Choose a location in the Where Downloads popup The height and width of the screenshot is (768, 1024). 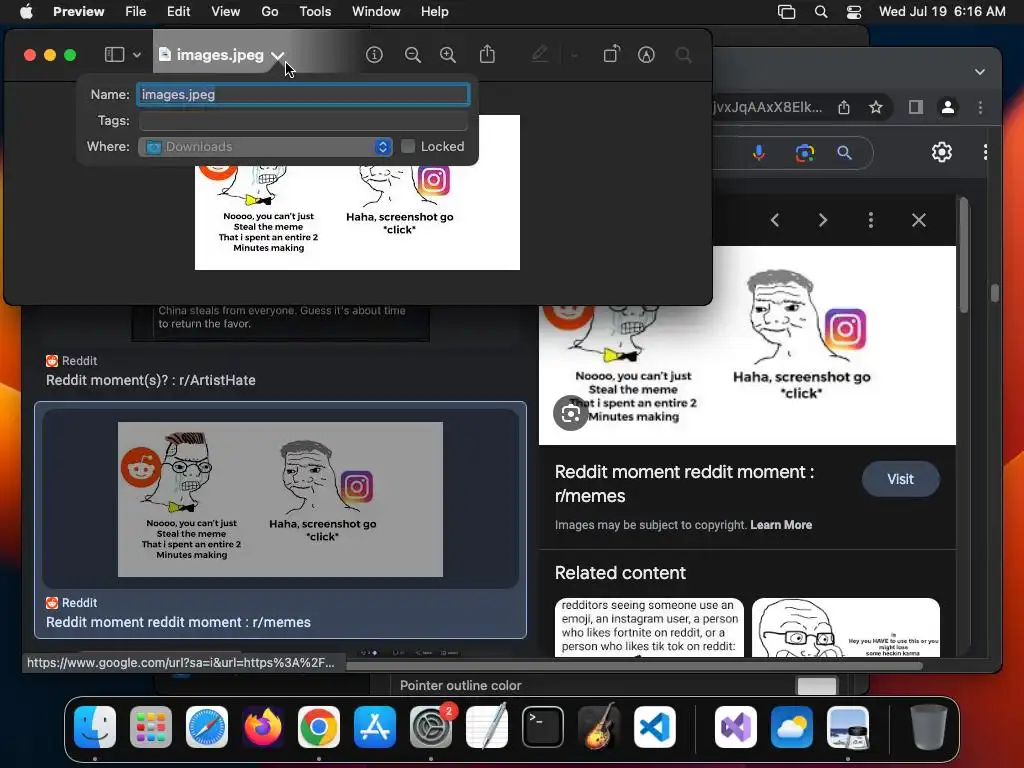265,146
